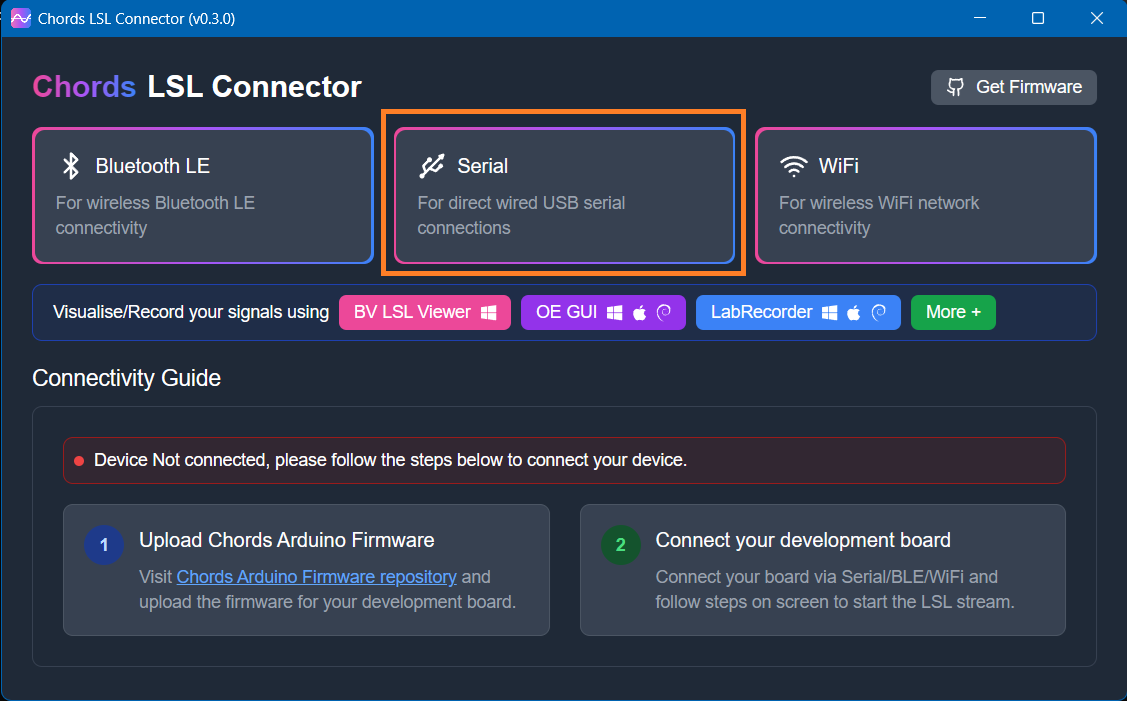Click Apple icon on LabRecorder button
The height and width of the screenshot is (701, 1127).
tap(854, 312)
